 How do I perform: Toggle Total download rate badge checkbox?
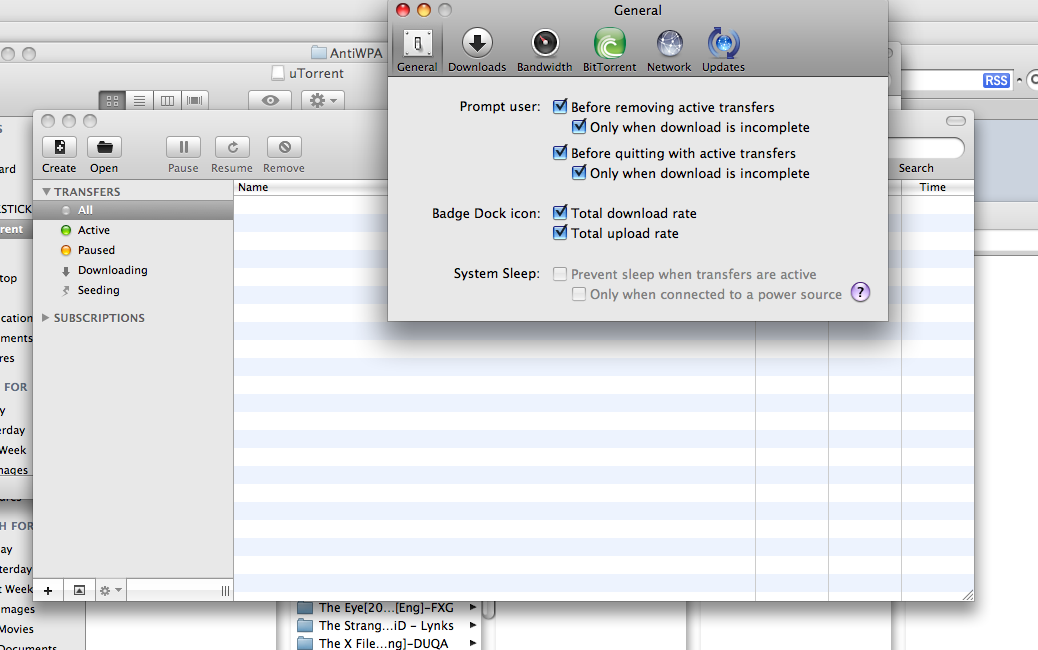pos(560,212)
